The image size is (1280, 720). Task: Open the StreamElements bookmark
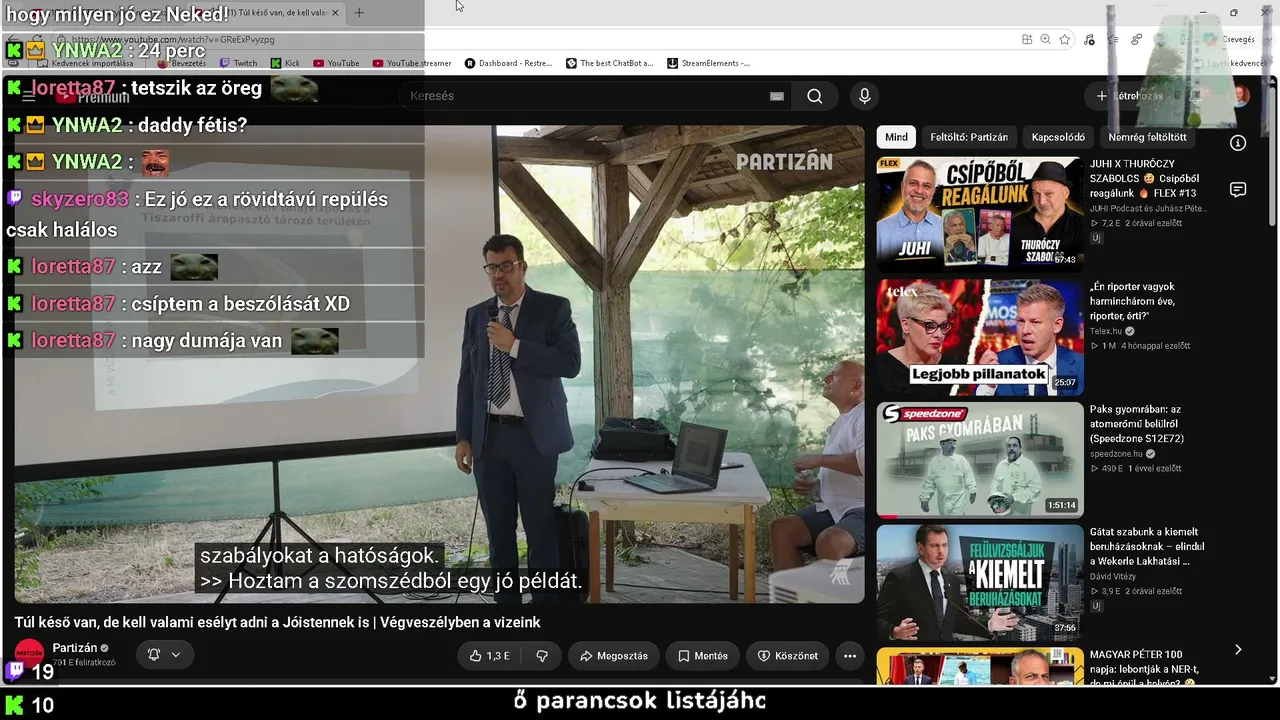[x=709, y=63]
